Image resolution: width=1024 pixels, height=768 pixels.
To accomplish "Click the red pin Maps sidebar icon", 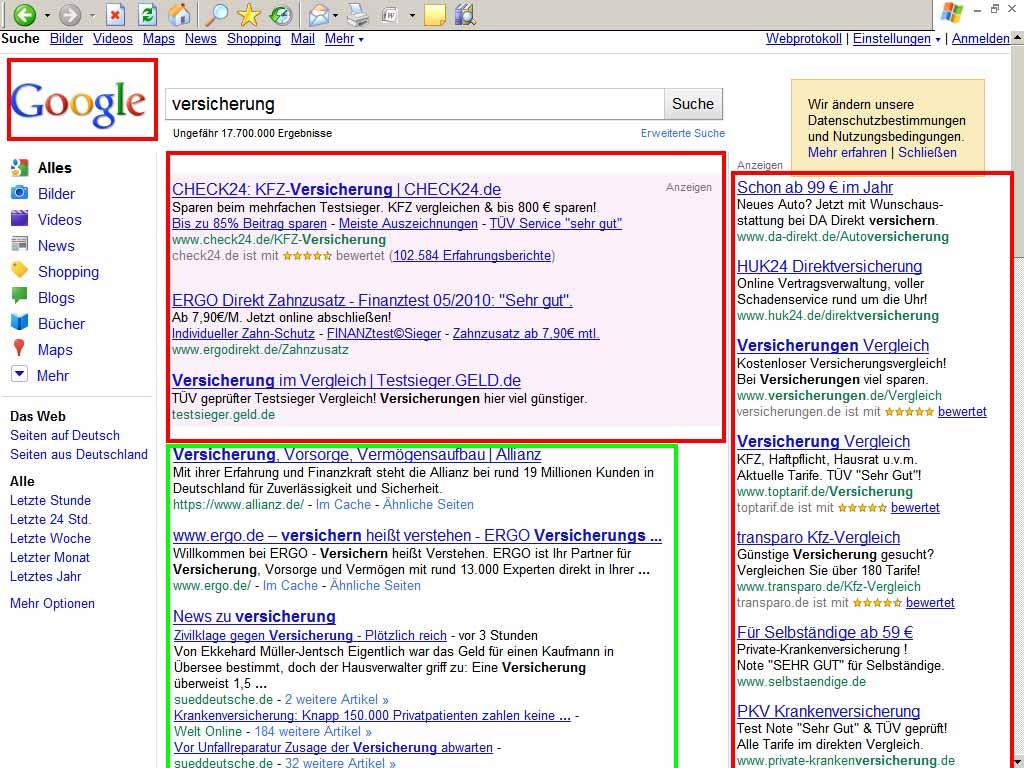I will (19, 349).
